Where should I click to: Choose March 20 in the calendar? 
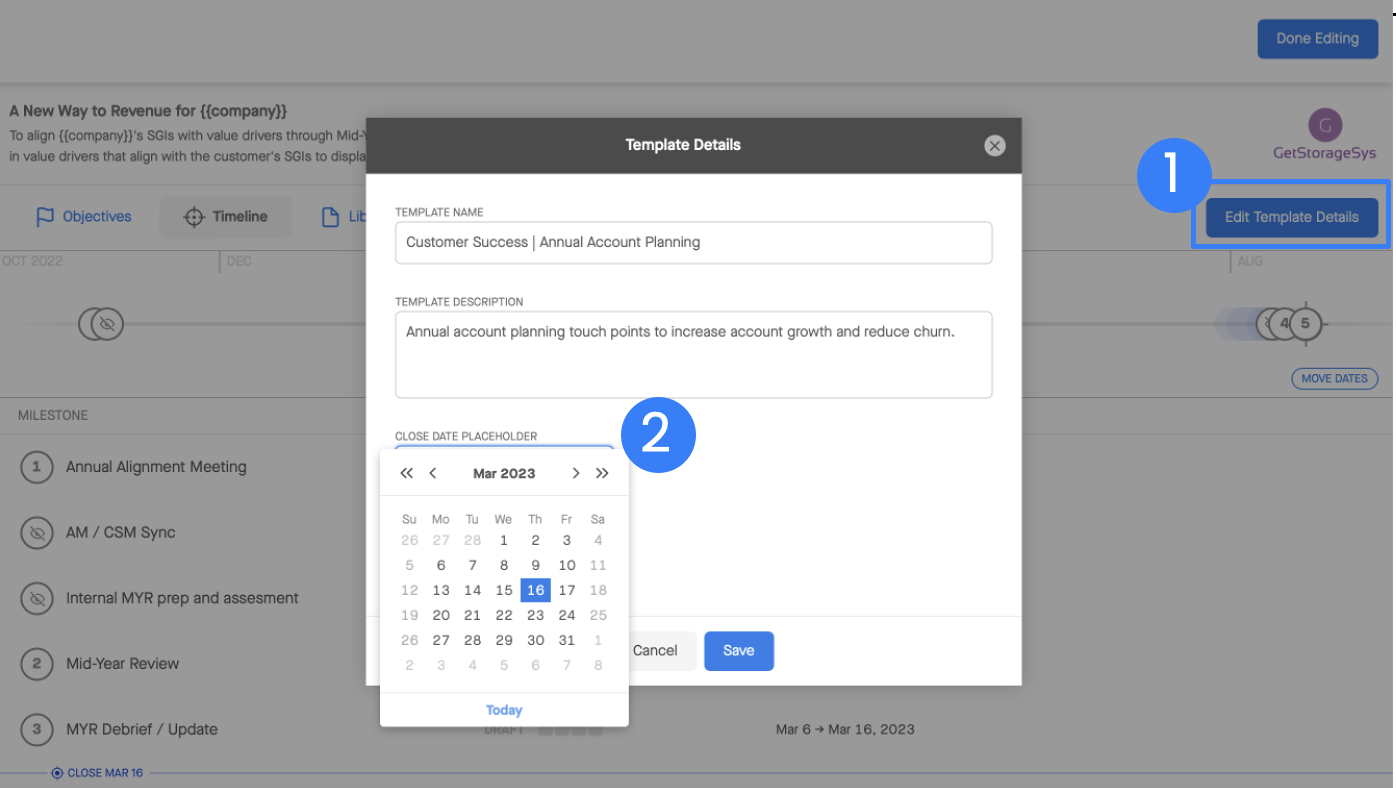(x=441, y=615)
